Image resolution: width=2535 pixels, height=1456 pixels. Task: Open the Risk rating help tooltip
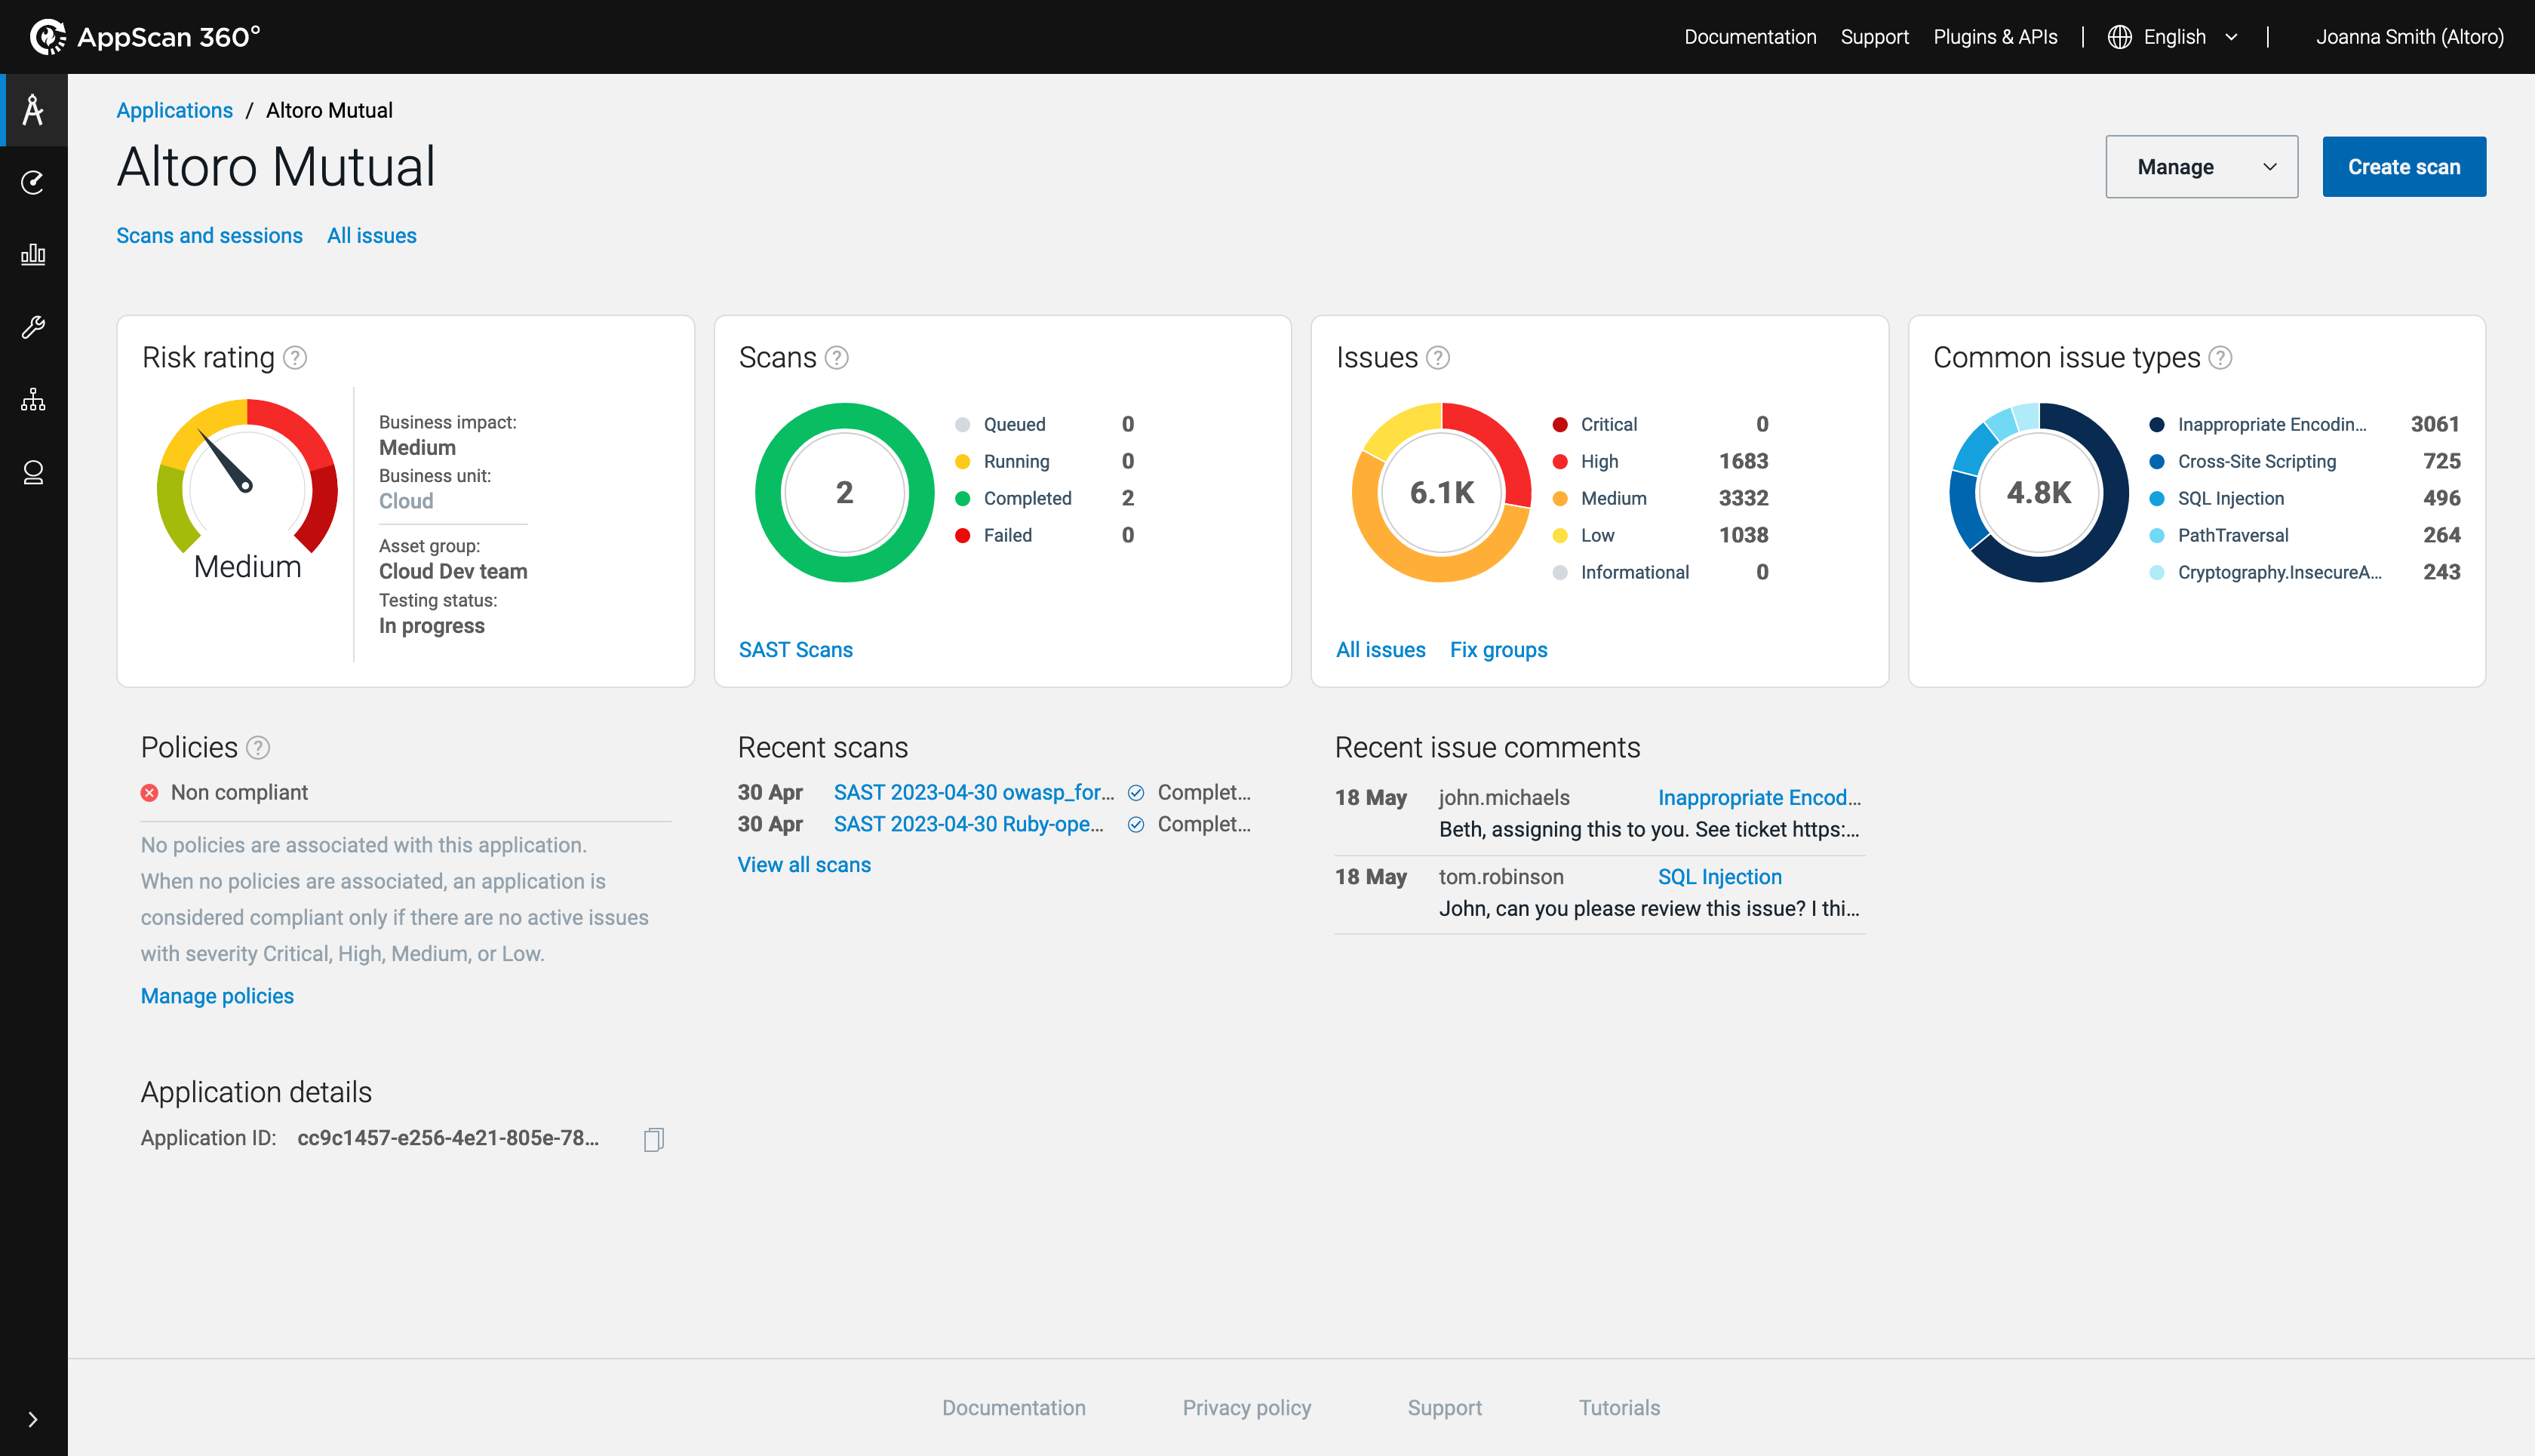point(296,357)
